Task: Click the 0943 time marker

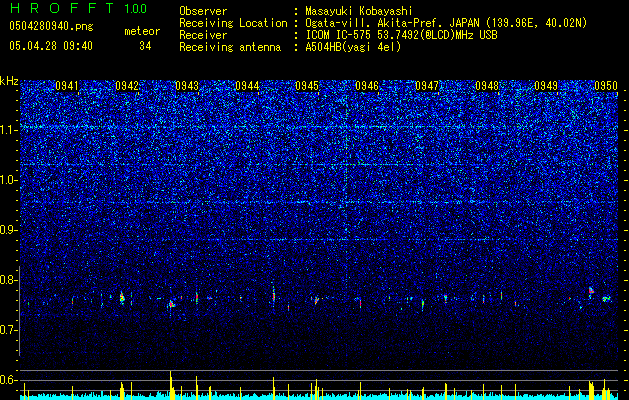Action: 187,86
